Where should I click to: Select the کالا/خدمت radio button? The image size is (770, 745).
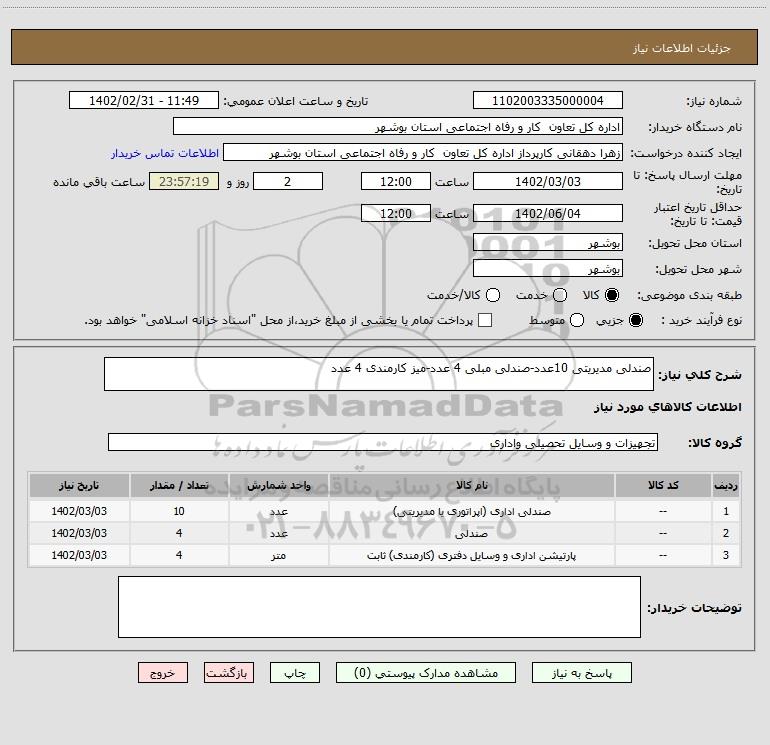493,295
